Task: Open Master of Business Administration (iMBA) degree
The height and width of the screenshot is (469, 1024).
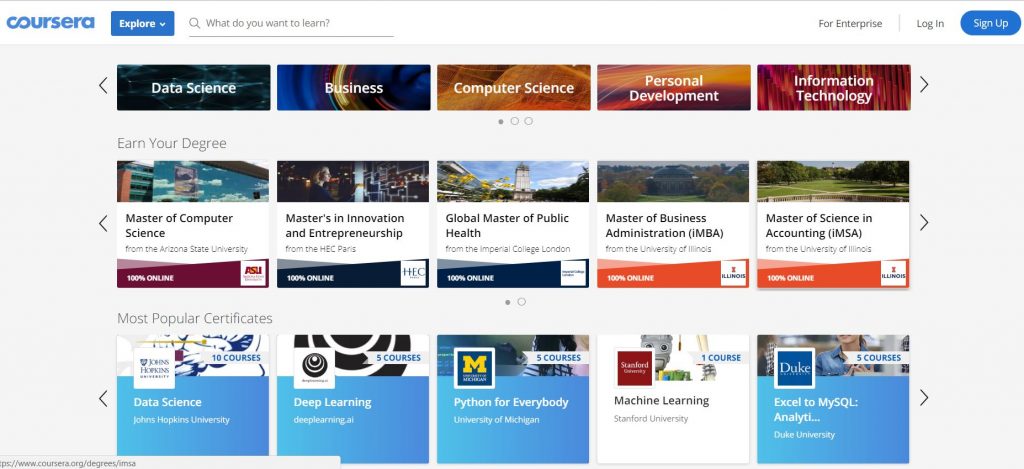Action: 673,225
